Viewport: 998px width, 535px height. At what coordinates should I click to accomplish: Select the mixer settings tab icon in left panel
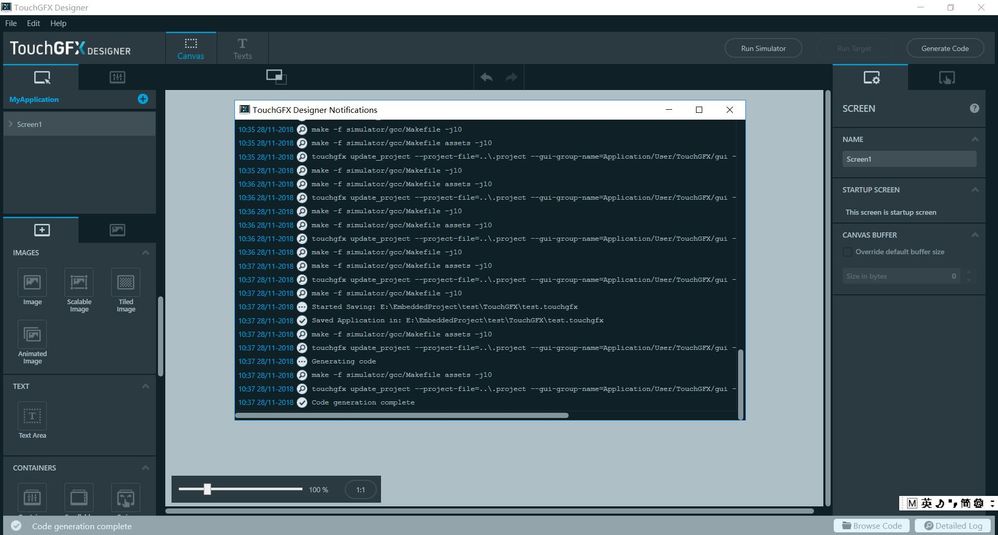click(x=117, y=77)
